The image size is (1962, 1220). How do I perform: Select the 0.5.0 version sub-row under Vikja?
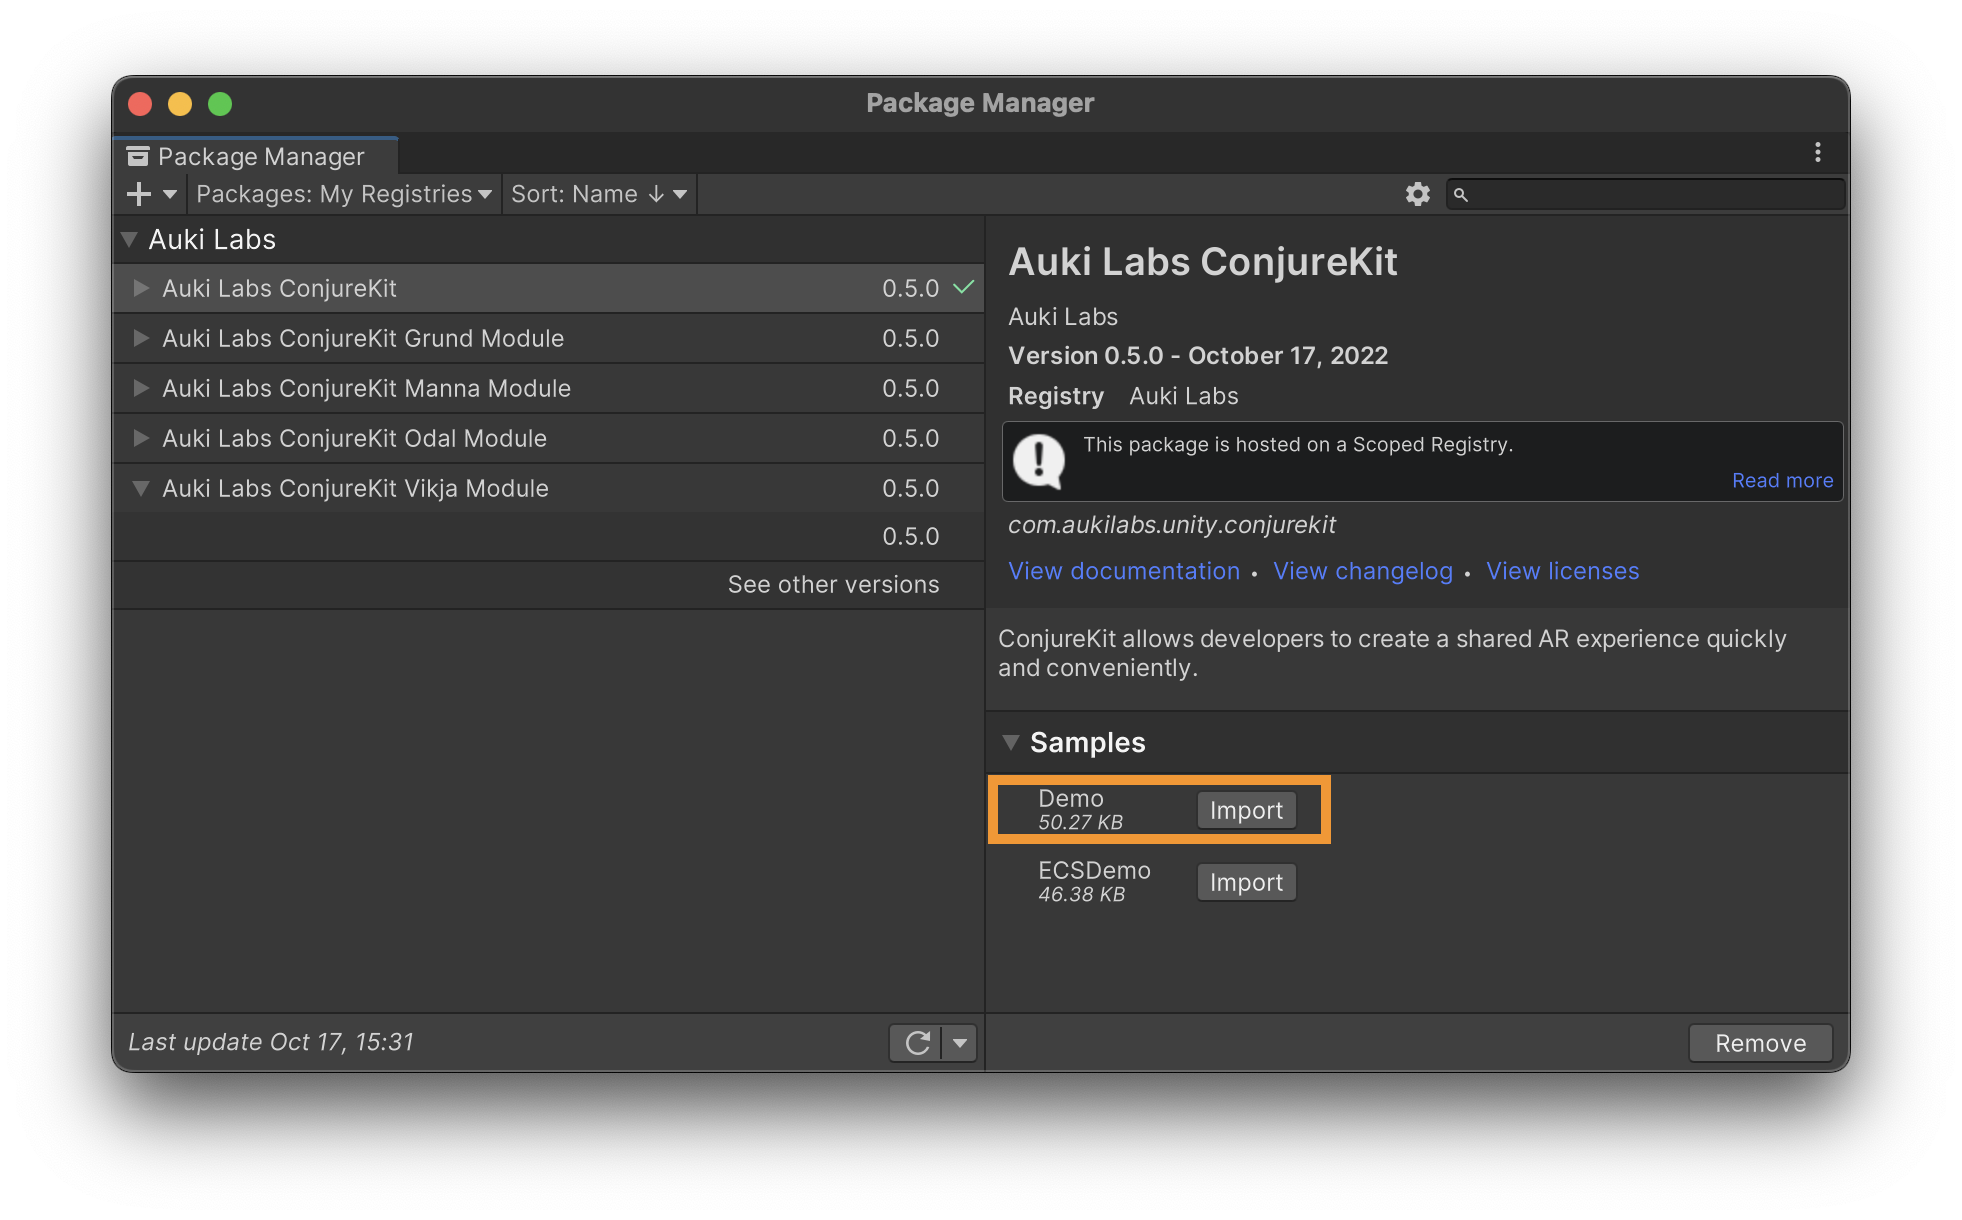(x=548, y=536)
